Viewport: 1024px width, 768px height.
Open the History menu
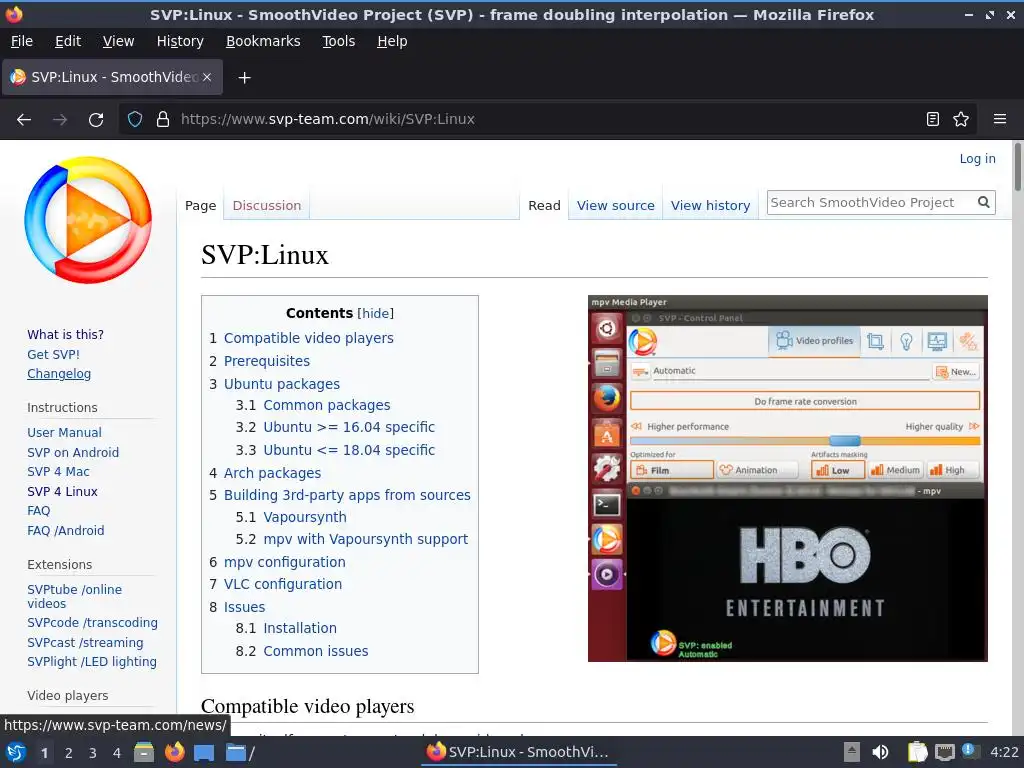point(180,41)
